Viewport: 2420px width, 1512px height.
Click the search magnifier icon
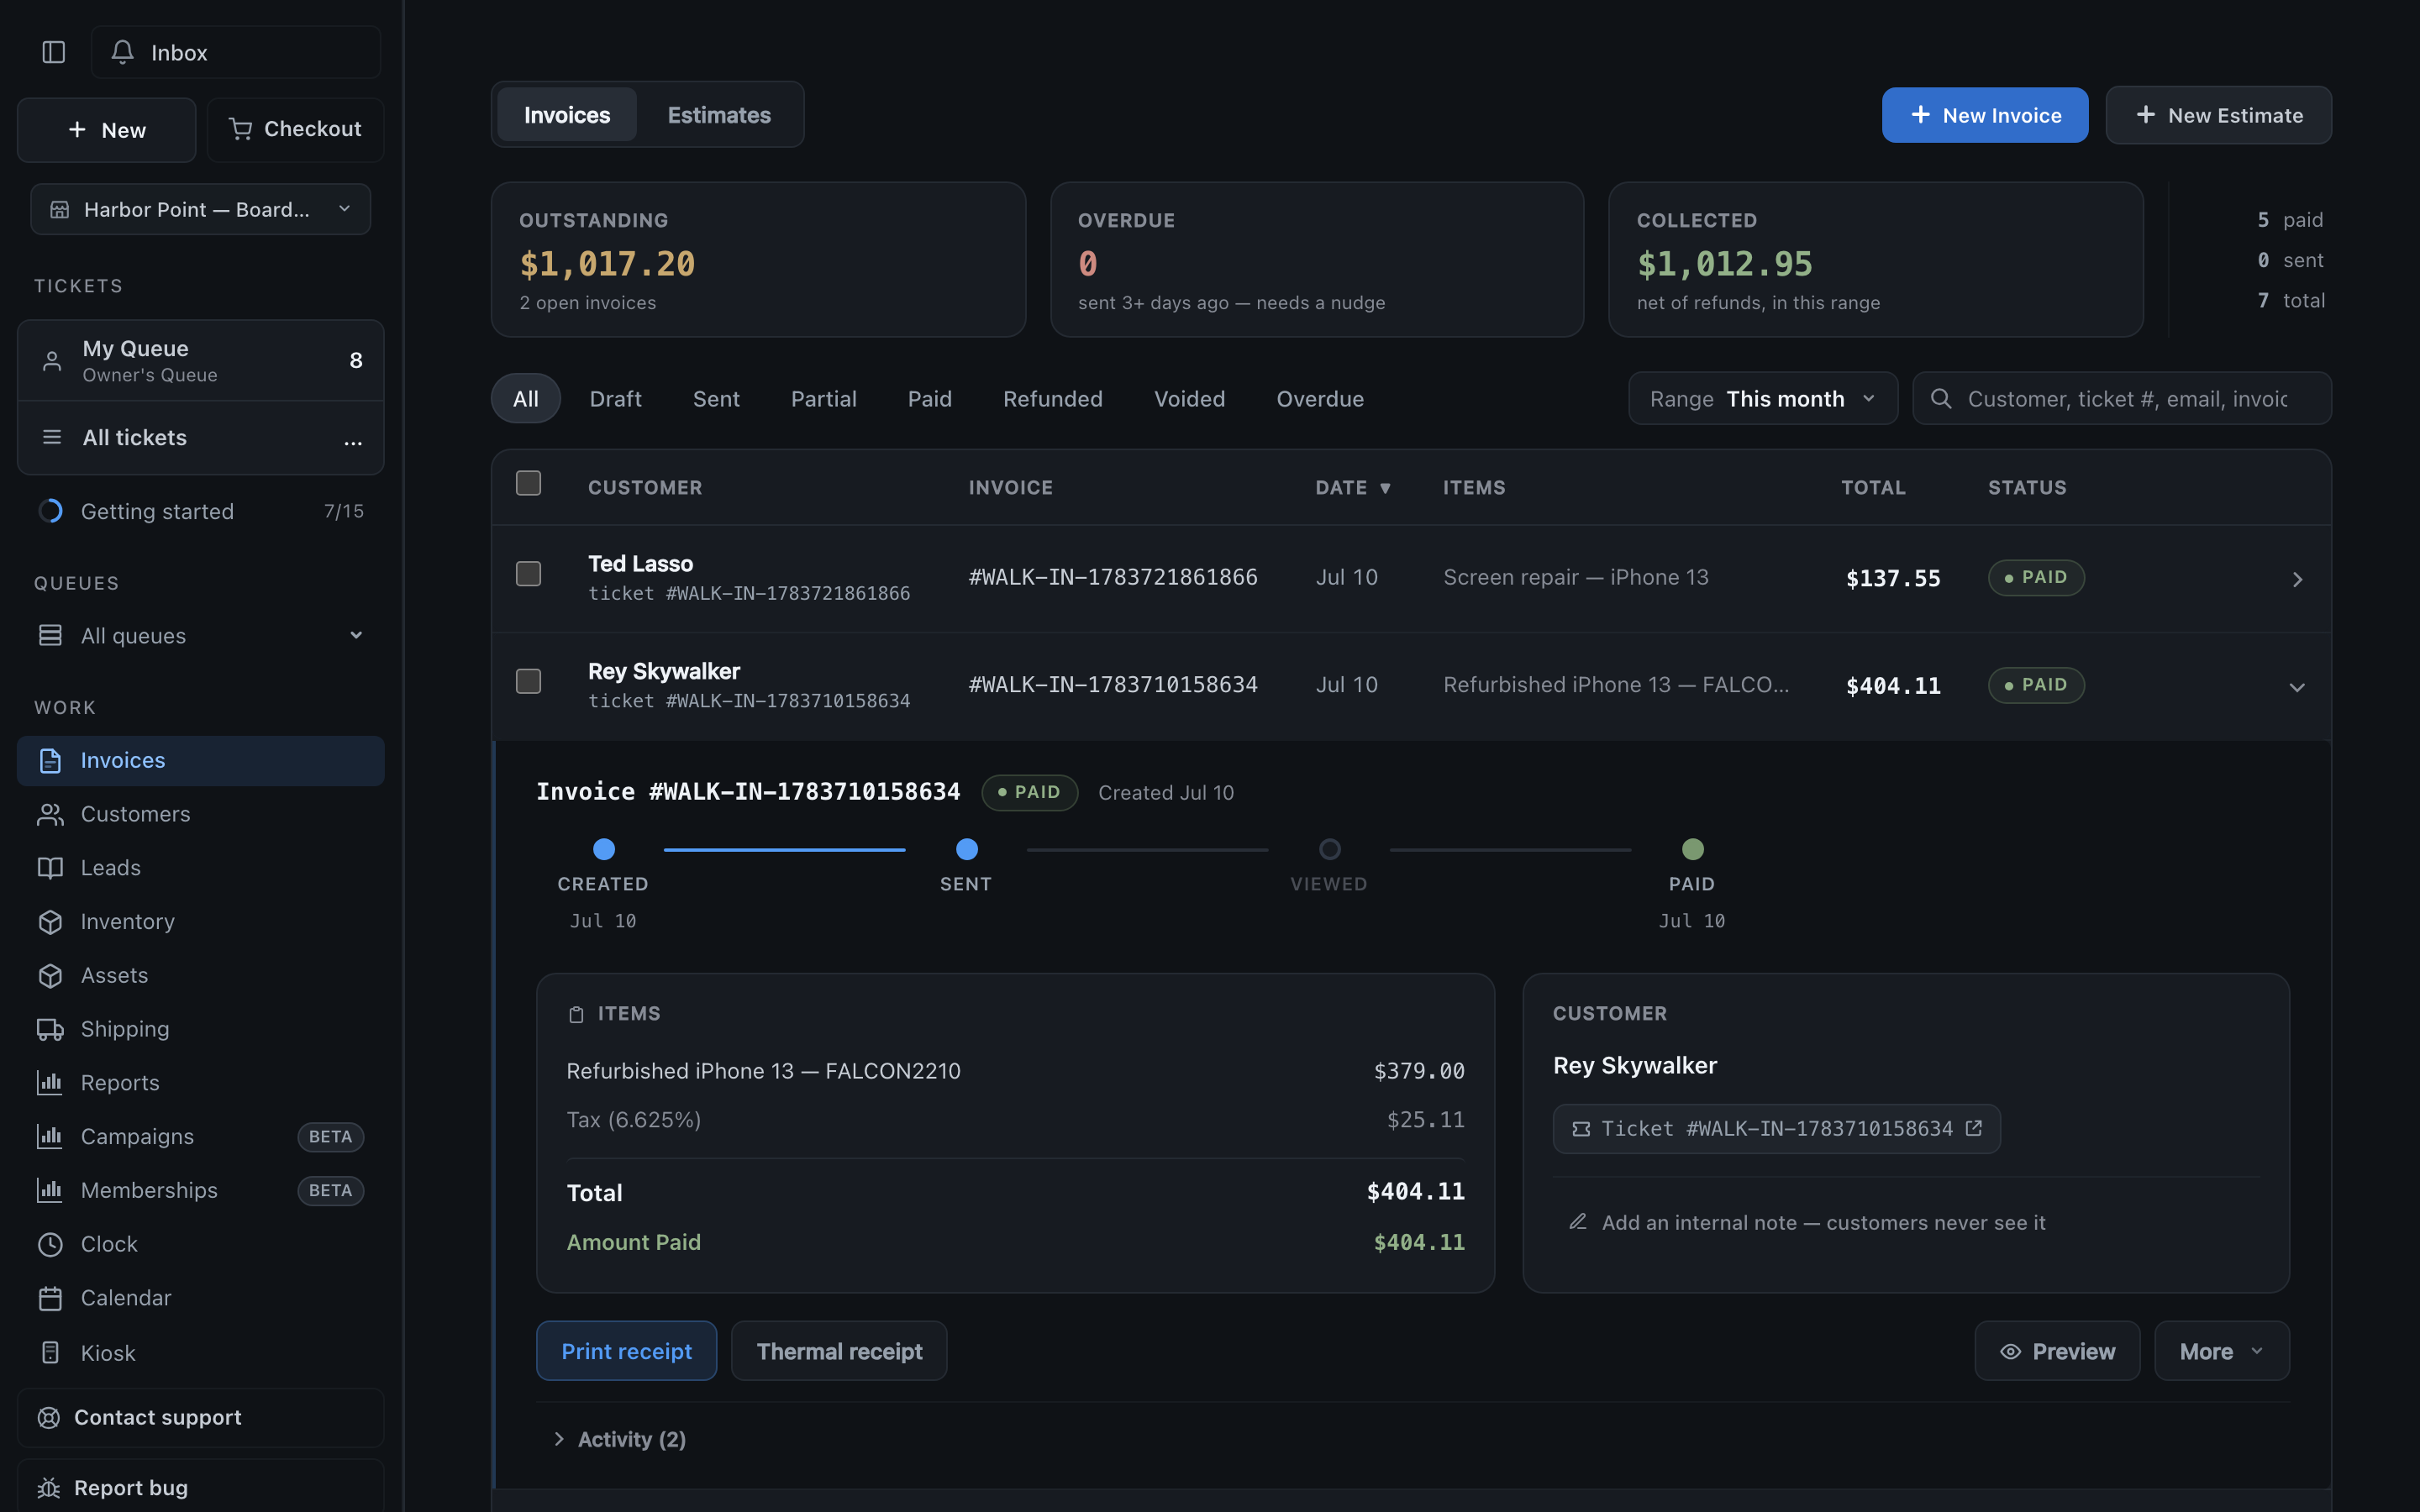pos(1941,399)
